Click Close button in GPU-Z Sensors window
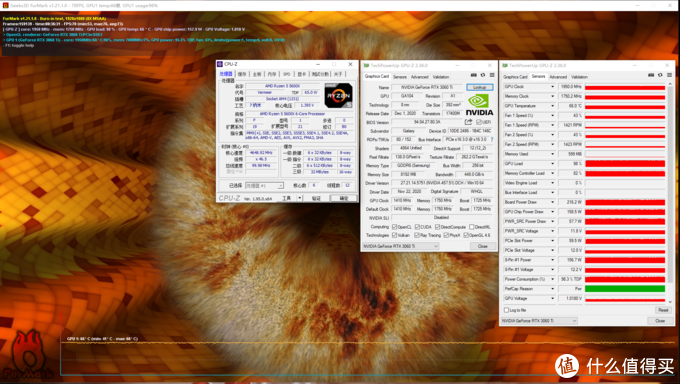This screenshot has width=680, height=384. coord(660,321)
